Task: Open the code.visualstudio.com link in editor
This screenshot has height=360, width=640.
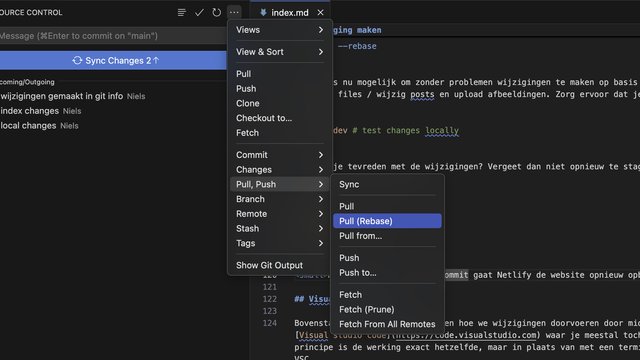Action: pos(466,335)
